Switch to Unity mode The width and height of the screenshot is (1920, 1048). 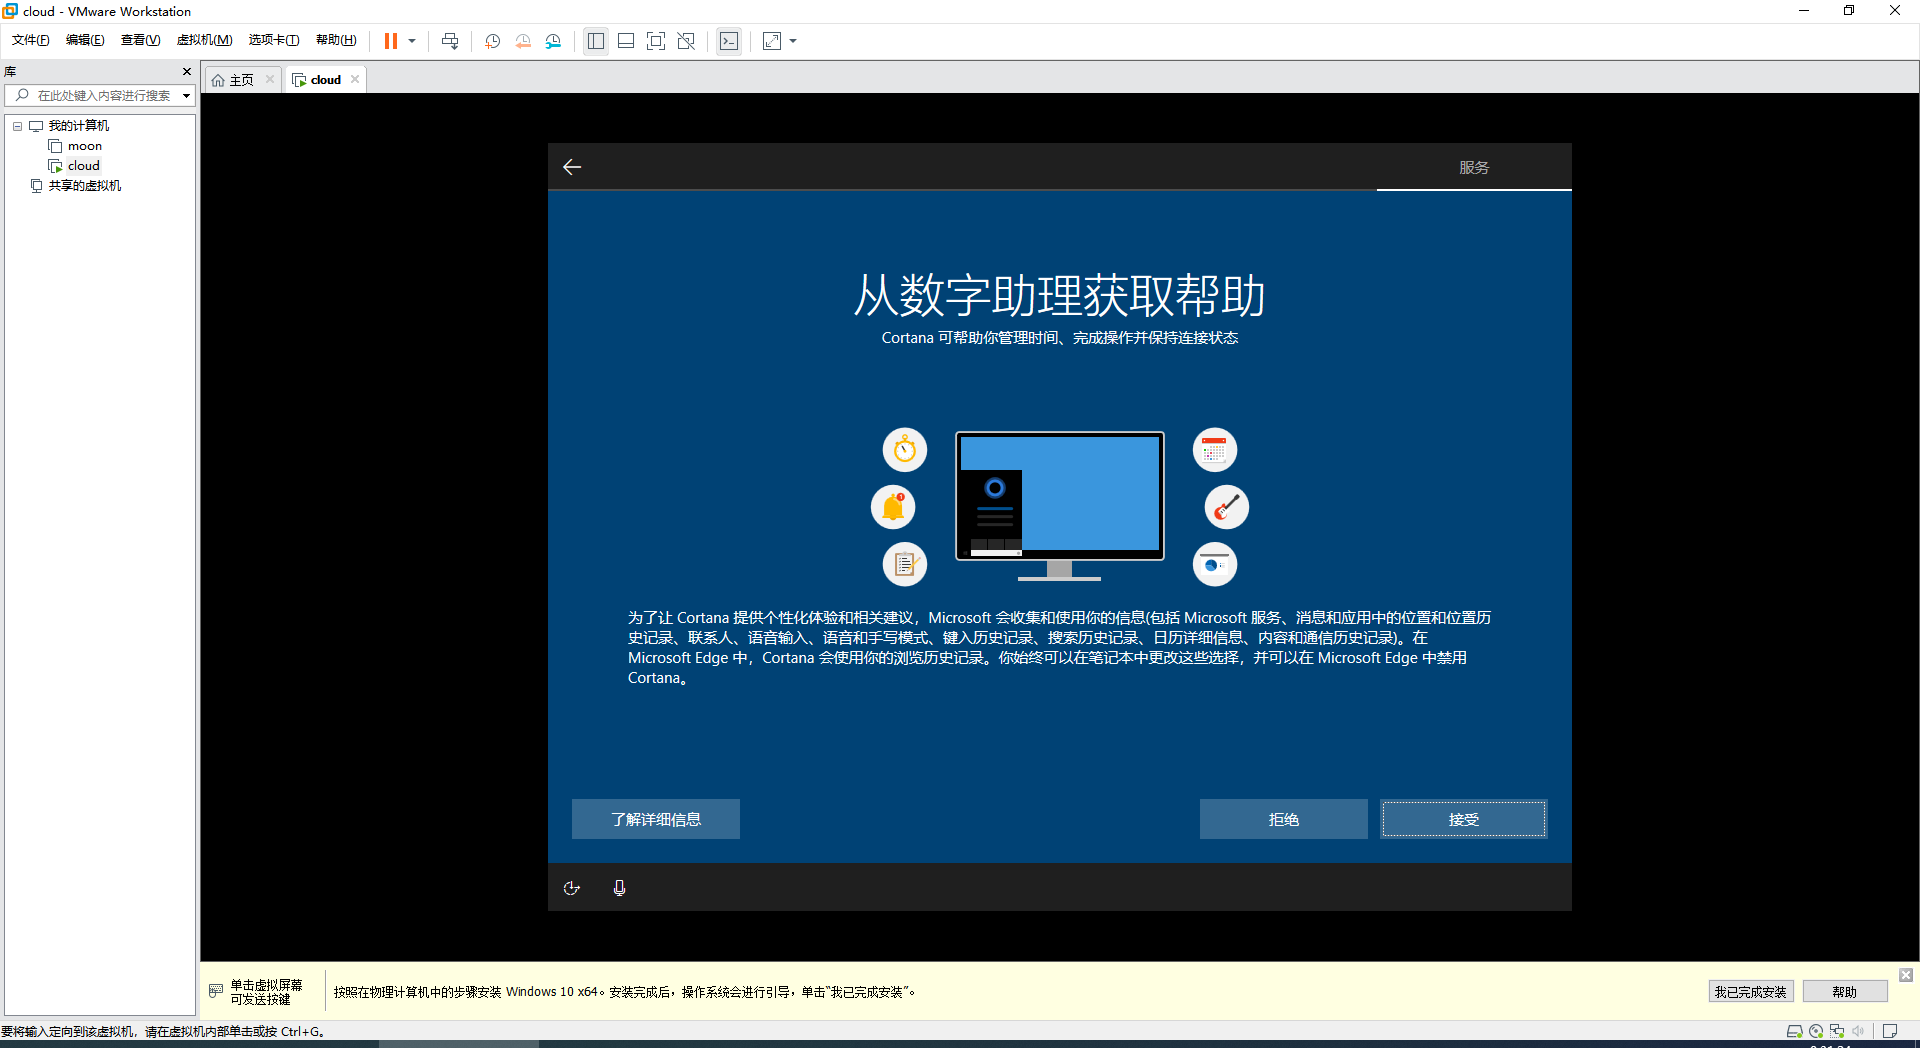pos(686,41)
